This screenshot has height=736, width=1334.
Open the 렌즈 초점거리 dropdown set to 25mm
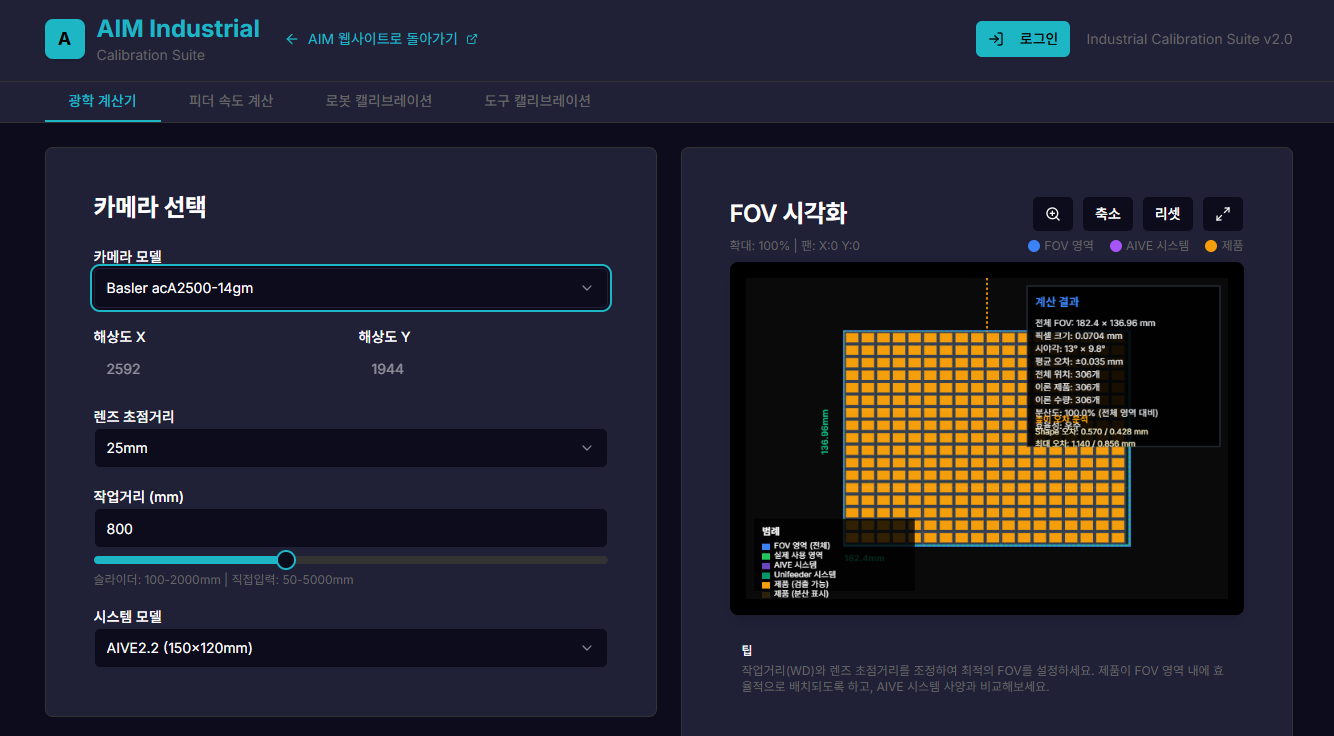(350, 448)
